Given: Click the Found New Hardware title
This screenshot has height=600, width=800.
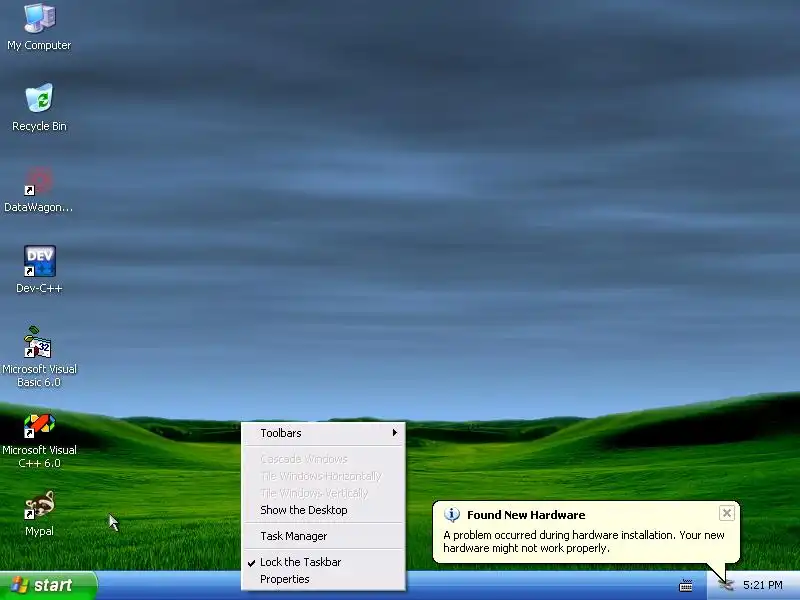Looking at the screenshot, I should [526, 515].
